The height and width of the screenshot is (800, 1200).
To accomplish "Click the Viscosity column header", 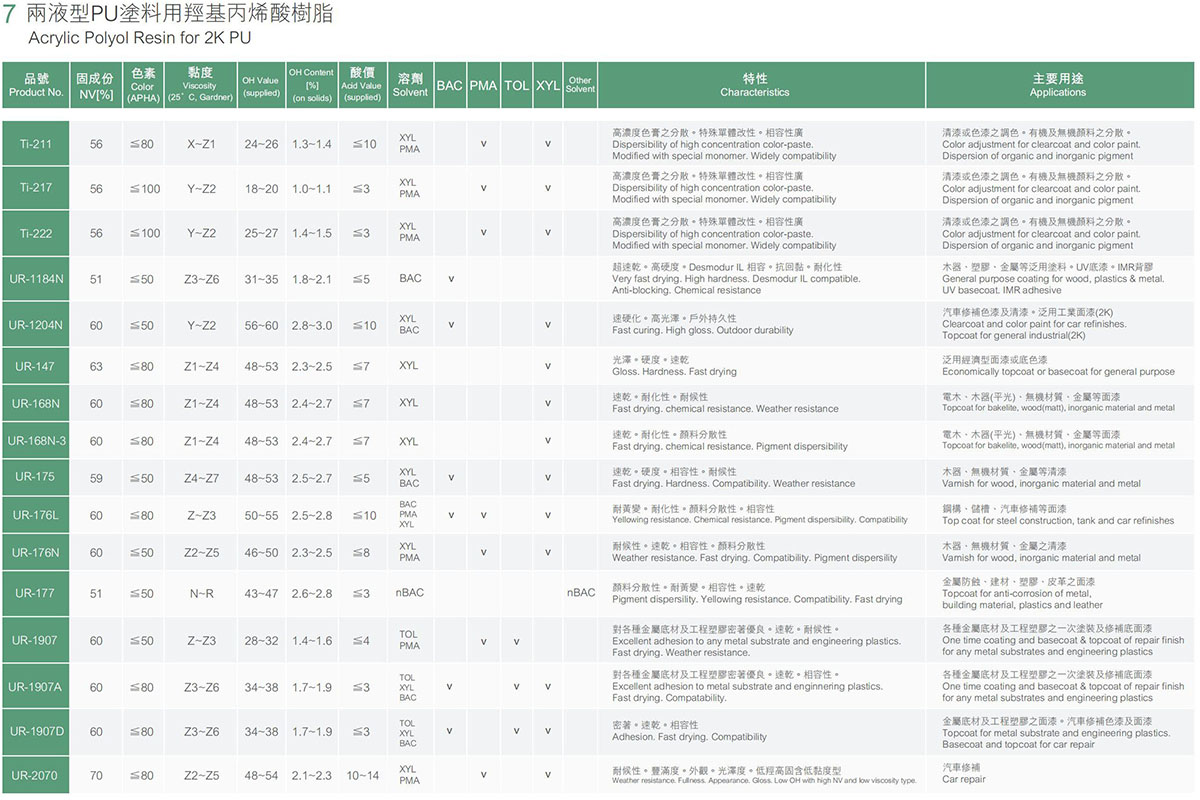I will pyautogui.click(x=200, y=85).
